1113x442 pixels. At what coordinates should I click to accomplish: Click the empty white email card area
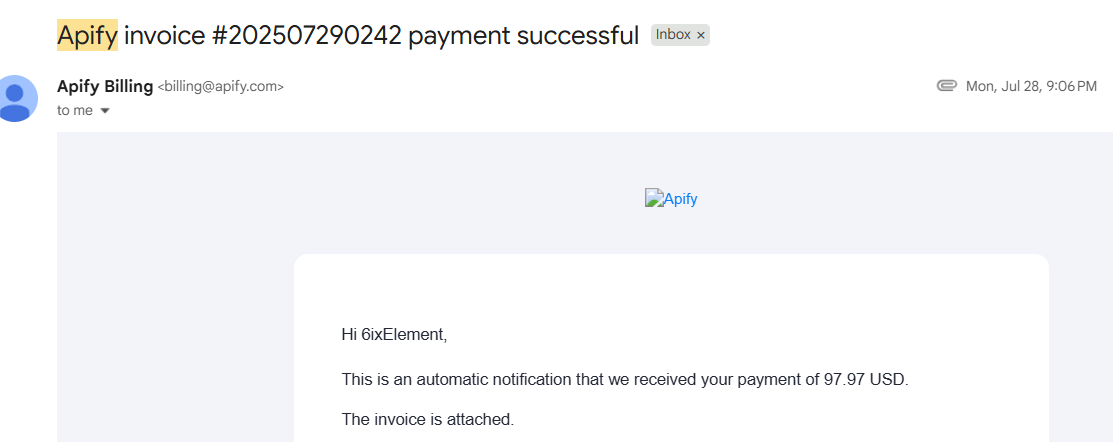pos(671,291)
